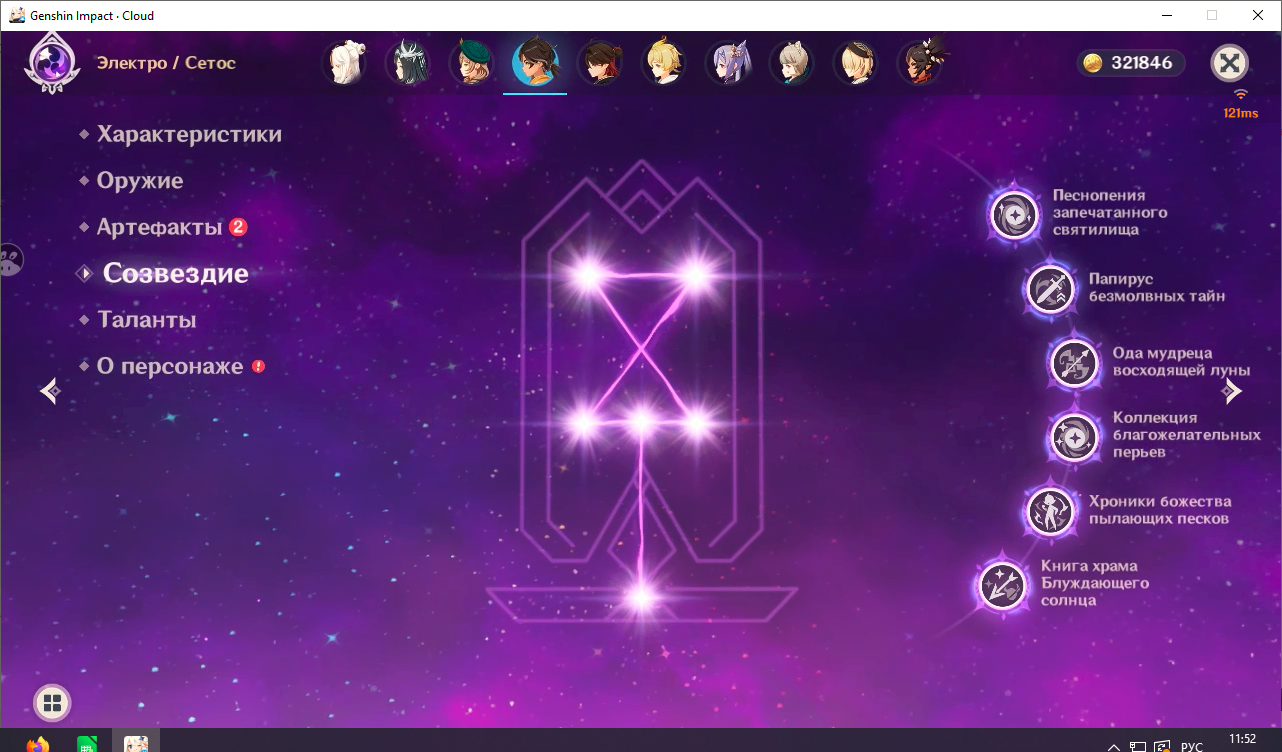Screen dimensions: 1282x752
Task: Close the character screen with the X button
Action: (1230, 63)
